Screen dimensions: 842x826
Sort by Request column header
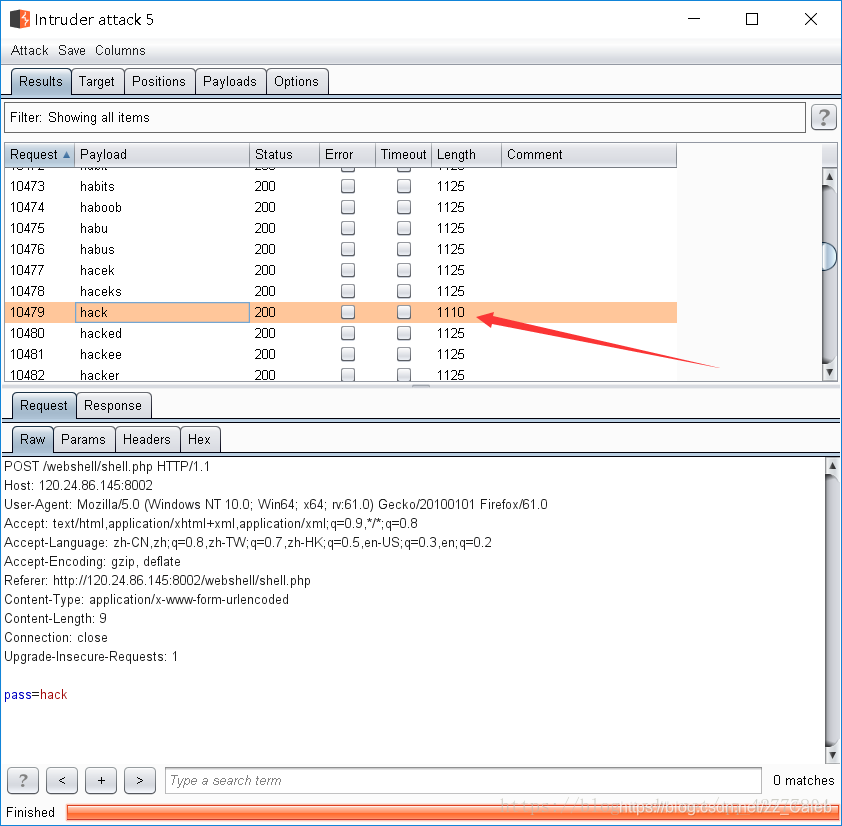[39, 155]
